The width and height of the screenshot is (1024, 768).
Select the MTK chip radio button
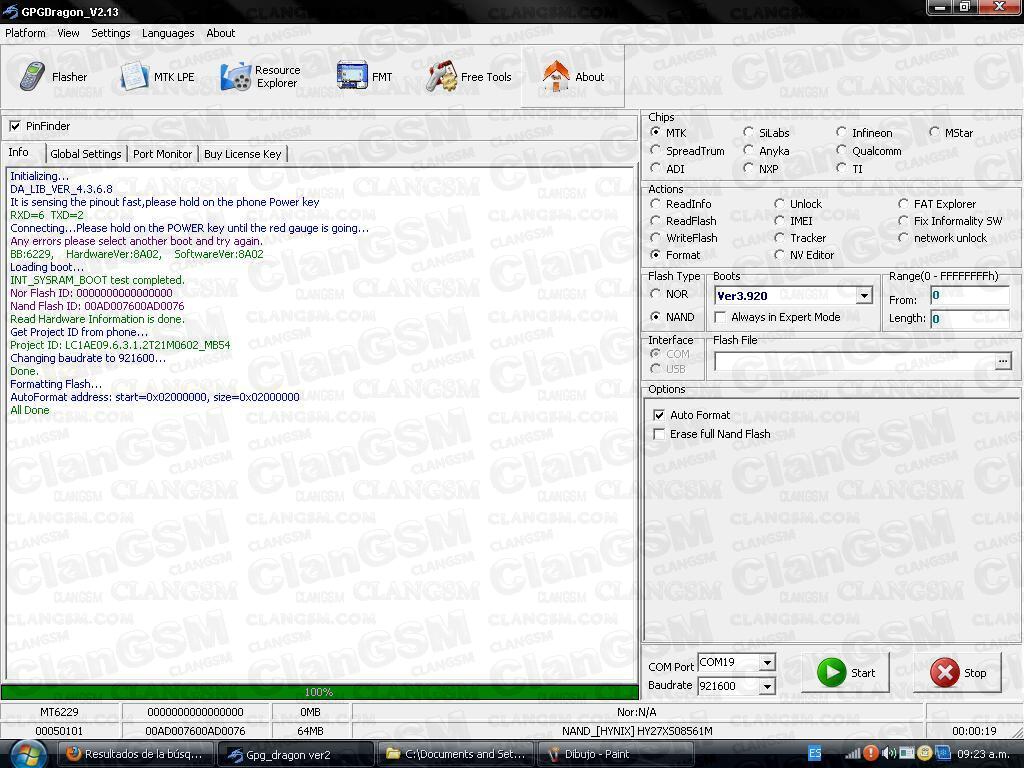[655, 133]
